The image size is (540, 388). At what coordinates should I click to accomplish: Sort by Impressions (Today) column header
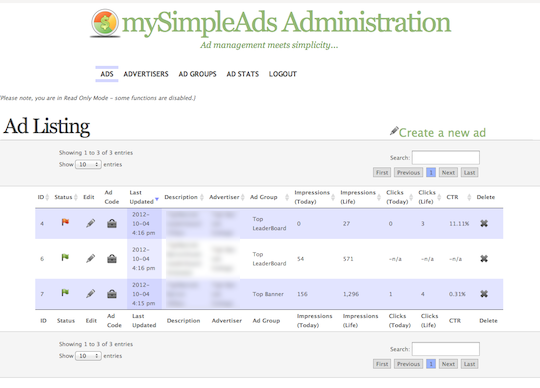pyautogui.click(x=314, y=197)
